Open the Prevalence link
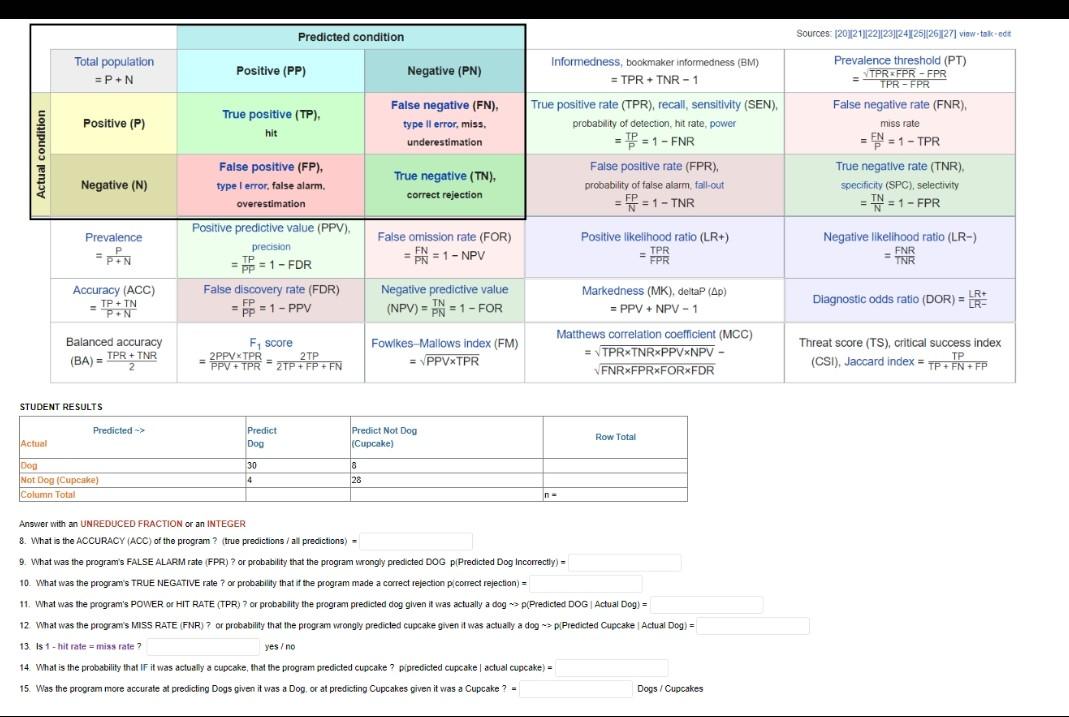 [x=114, y=237]
